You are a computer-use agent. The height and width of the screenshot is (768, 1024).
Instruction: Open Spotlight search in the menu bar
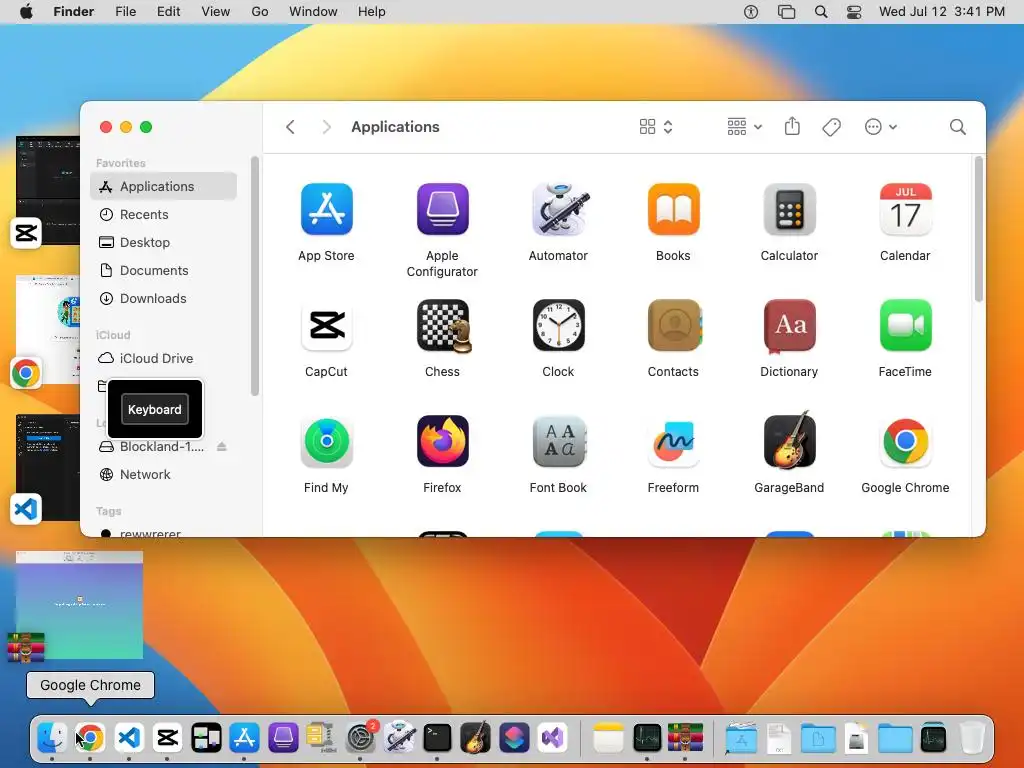coord(821,12)
